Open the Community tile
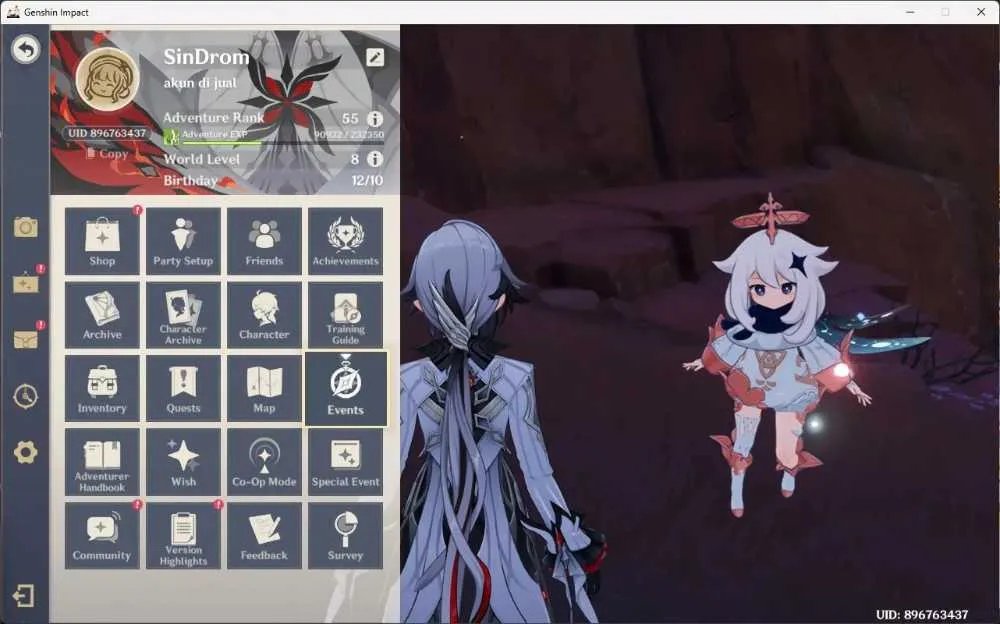 coord(102,536)
